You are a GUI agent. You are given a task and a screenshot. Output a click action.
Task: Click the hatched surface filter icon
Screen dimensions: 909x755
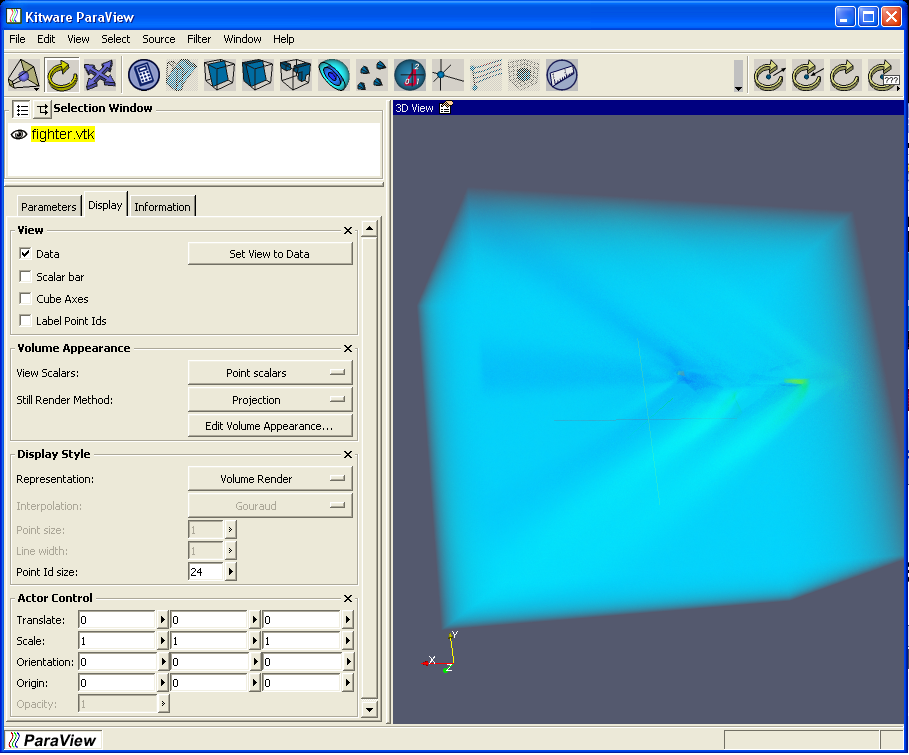181,75
